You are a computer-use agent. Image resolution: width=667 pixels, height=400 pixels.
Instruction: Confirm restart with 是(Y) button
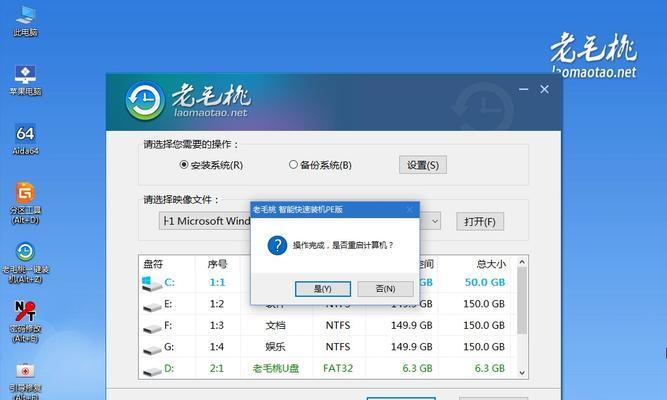[x=323, y=289]
